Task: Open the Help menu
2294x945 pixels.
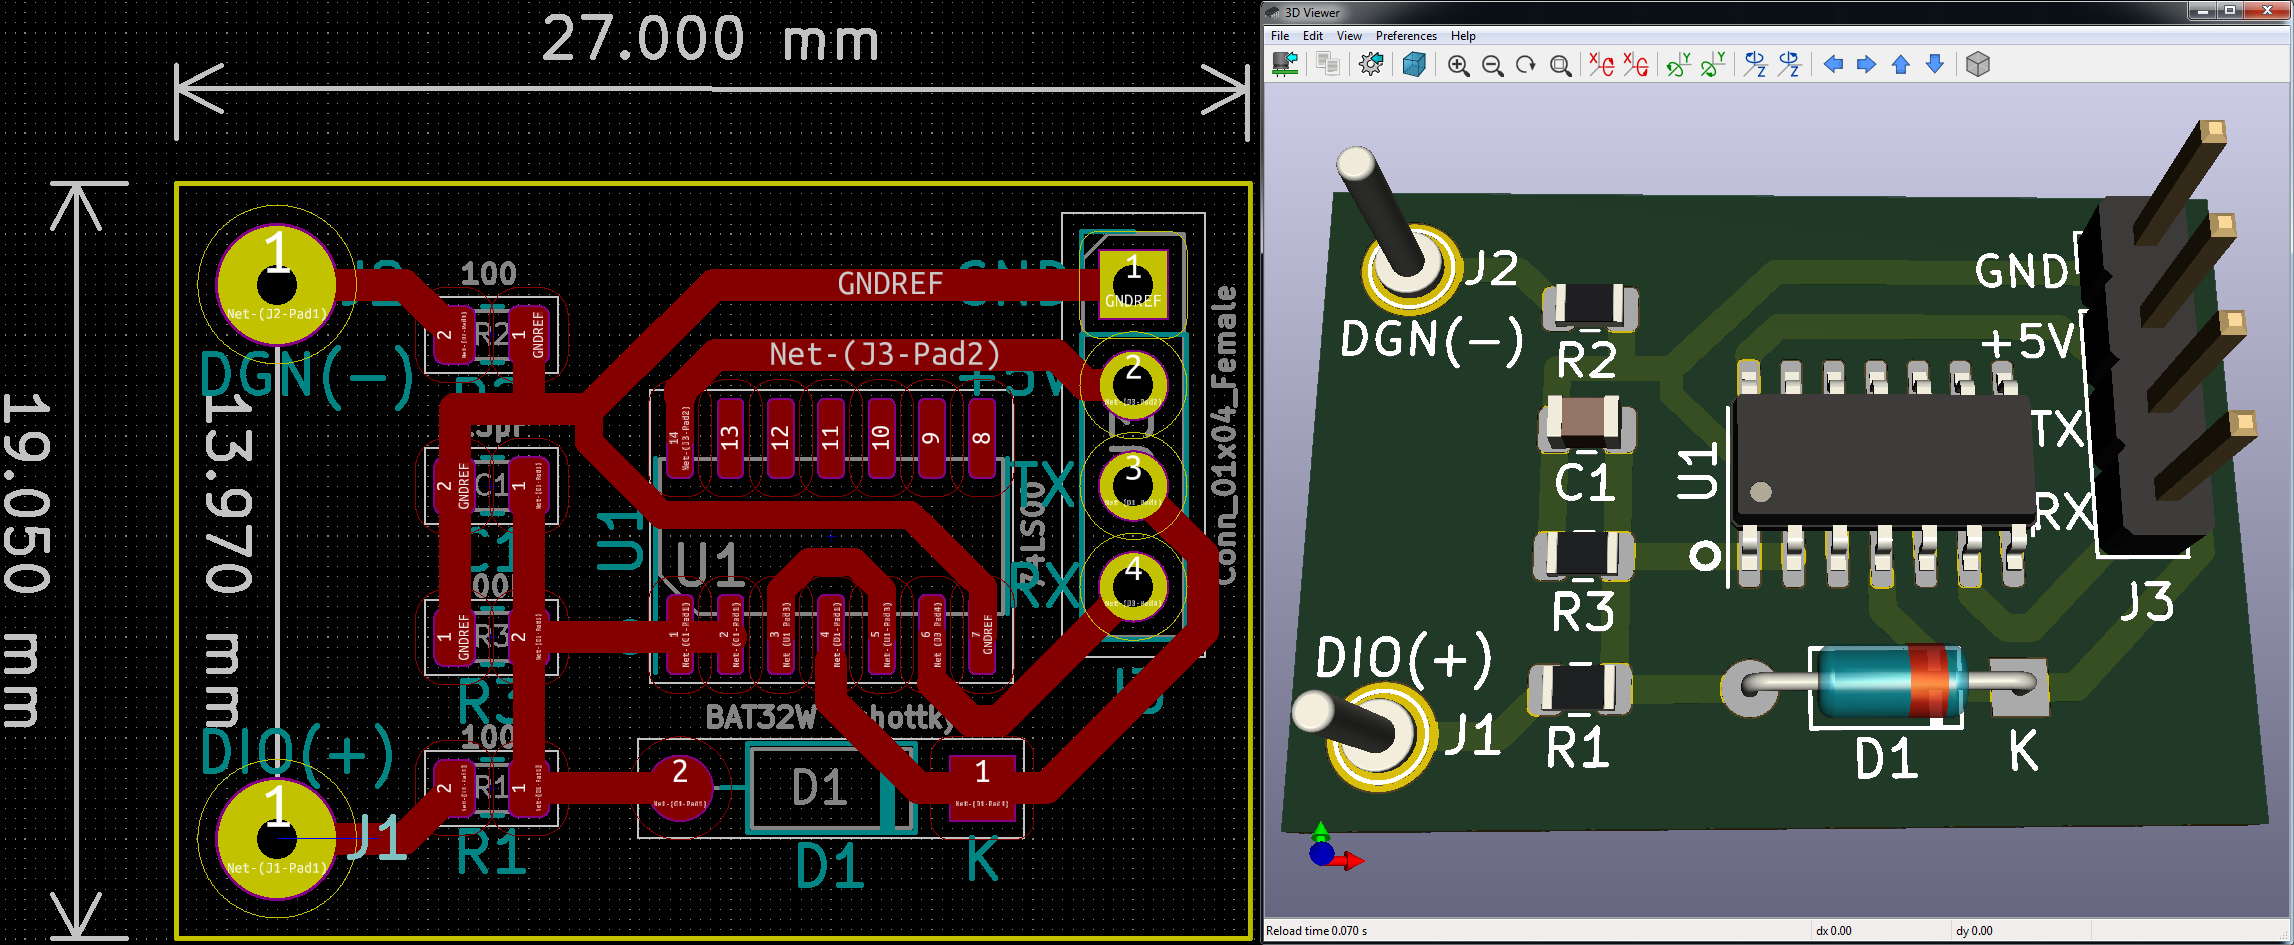Action: click(x=1463, y=36)
